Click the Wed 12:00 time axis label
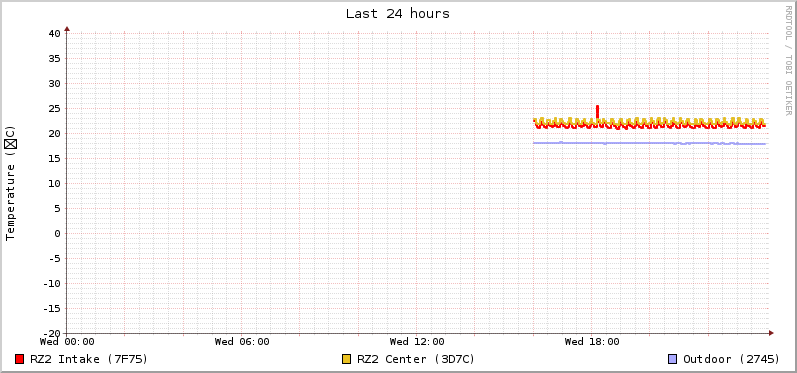The width and height of the screenshot is (797, 373). 417,341
